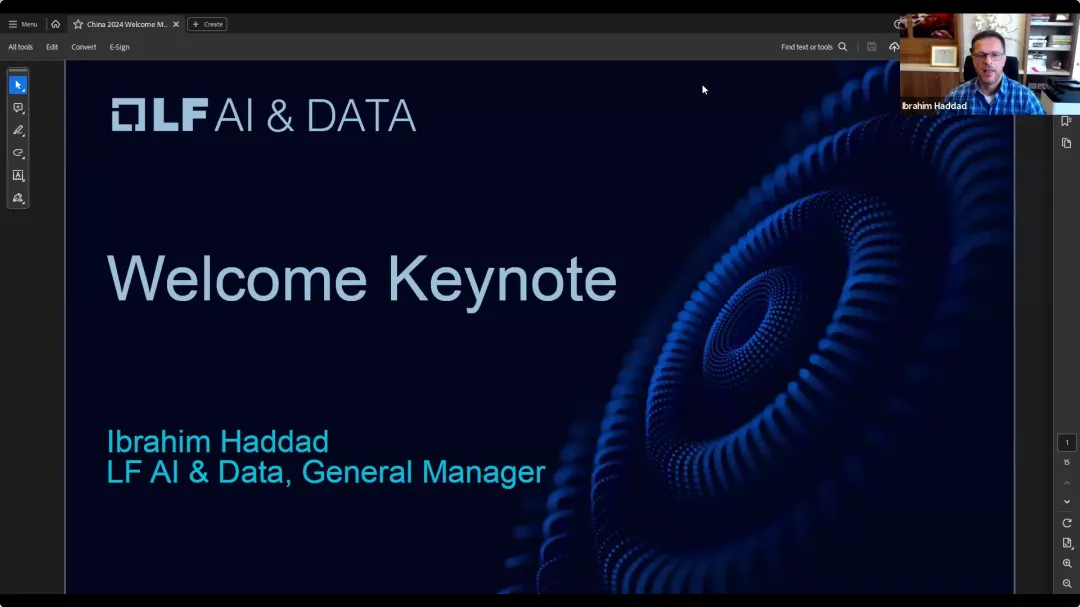
Task: Zoom out of the document
Action: (1067, 584)
